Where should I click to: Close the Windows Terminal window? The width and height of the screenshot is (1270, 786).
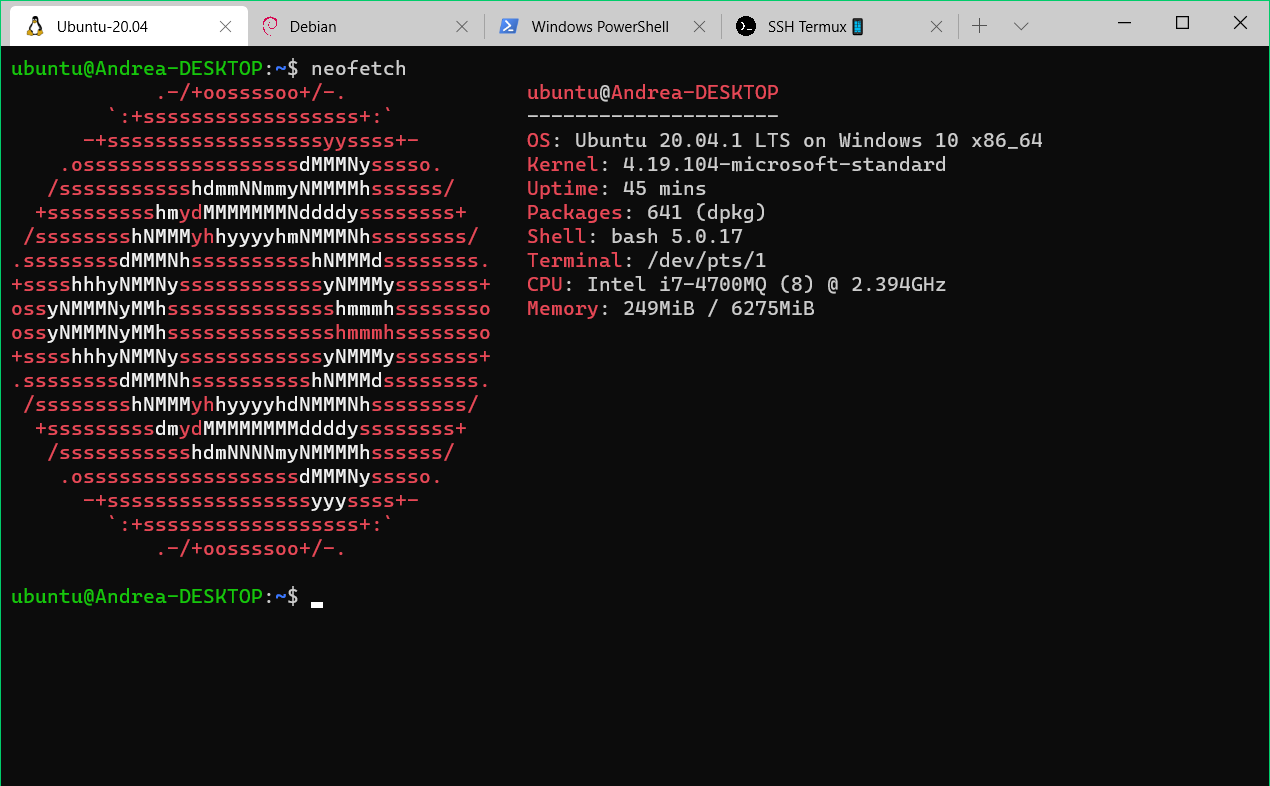point(1240,22)
